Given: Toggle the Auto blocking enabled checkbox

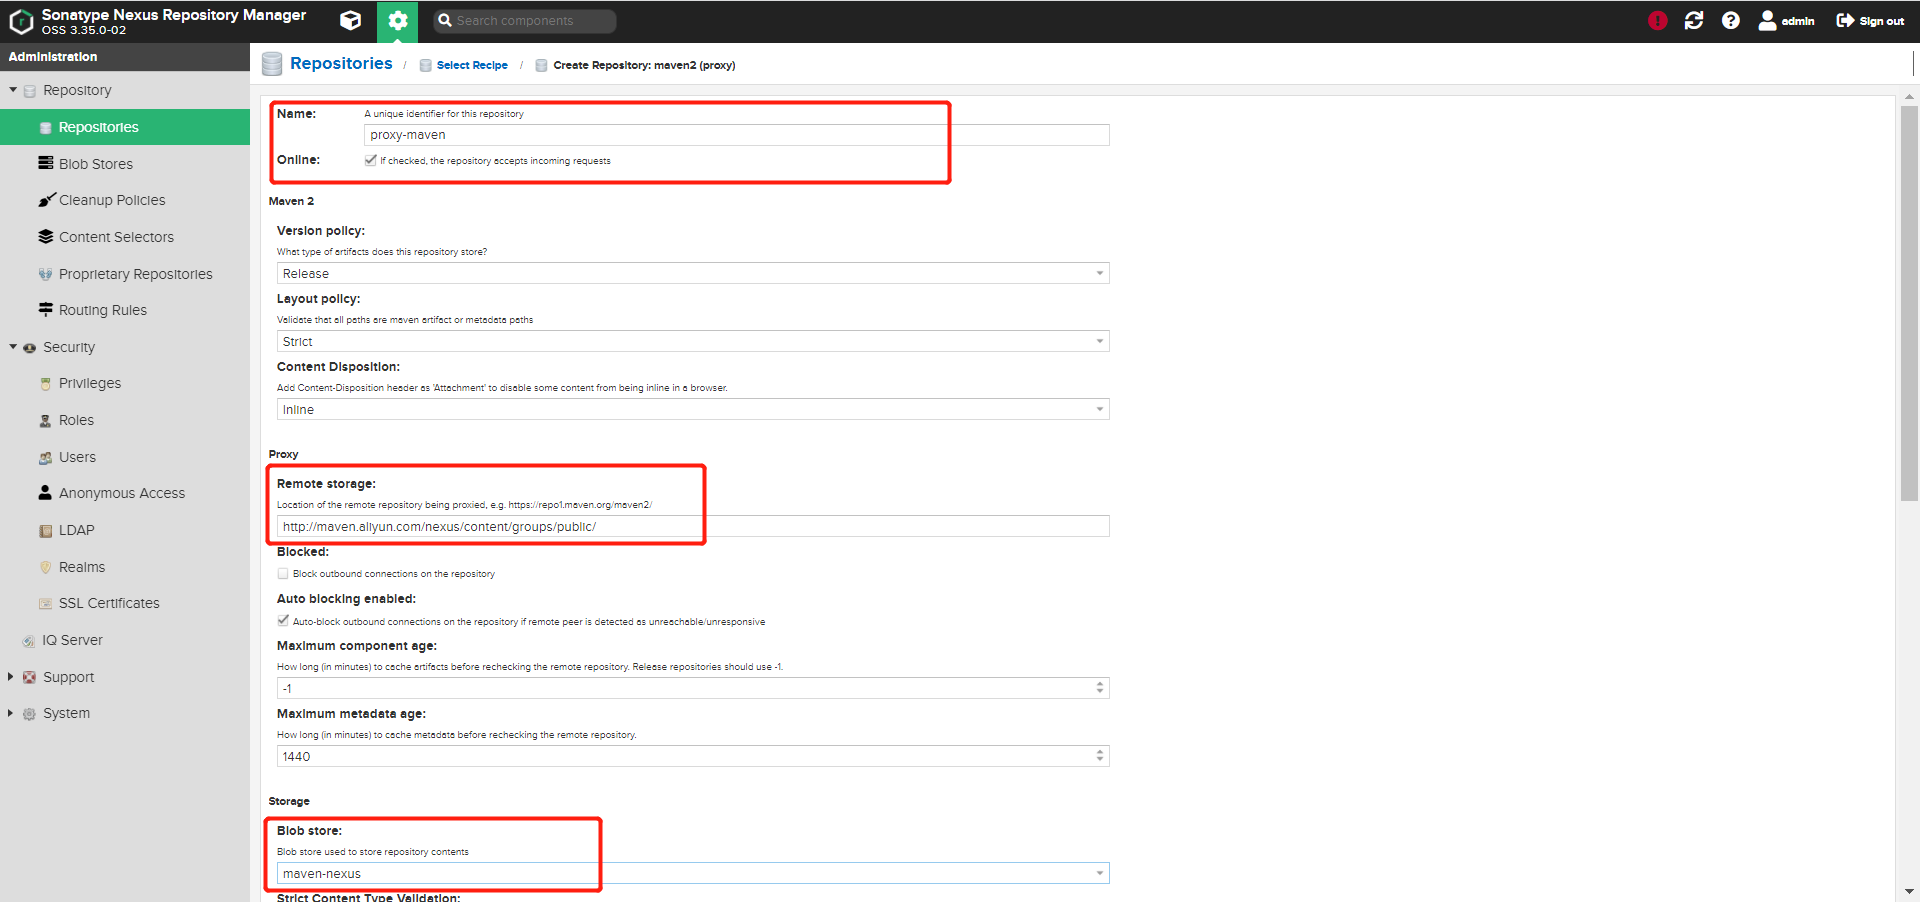Looking at the screenshot, I should tap(283, 621).
